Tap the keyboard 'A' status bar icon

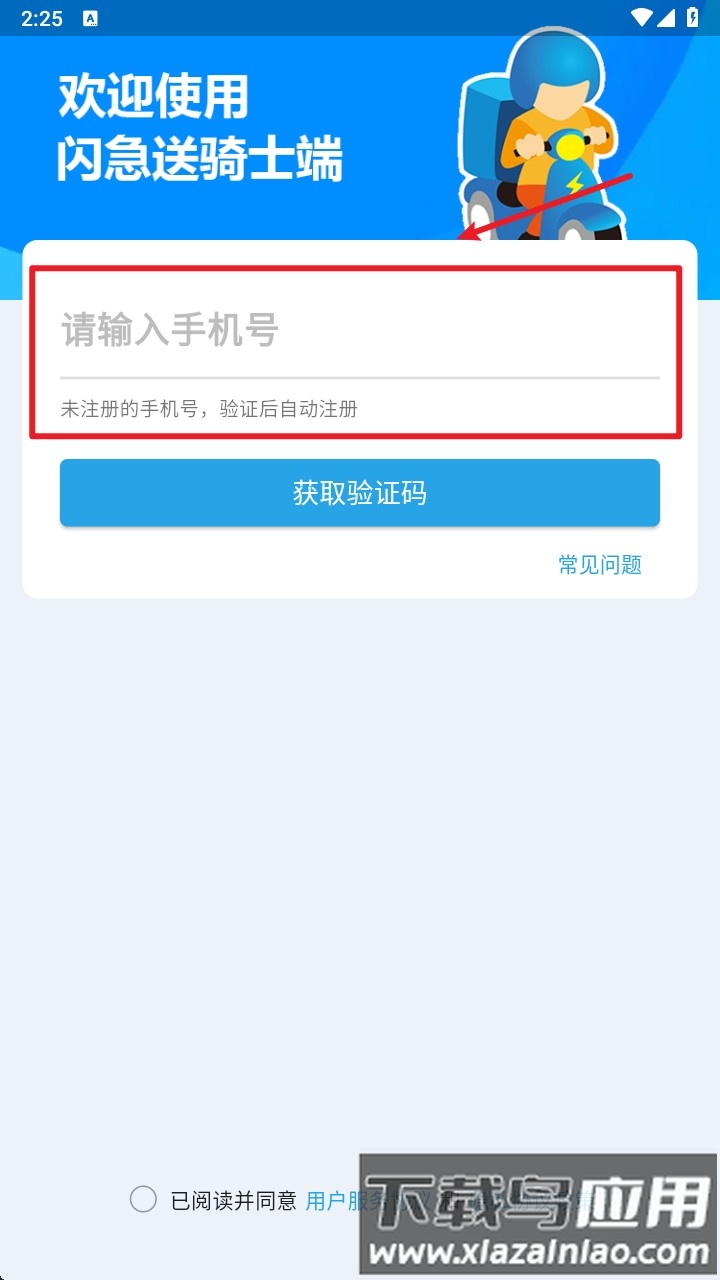click(x=90, y=18)
